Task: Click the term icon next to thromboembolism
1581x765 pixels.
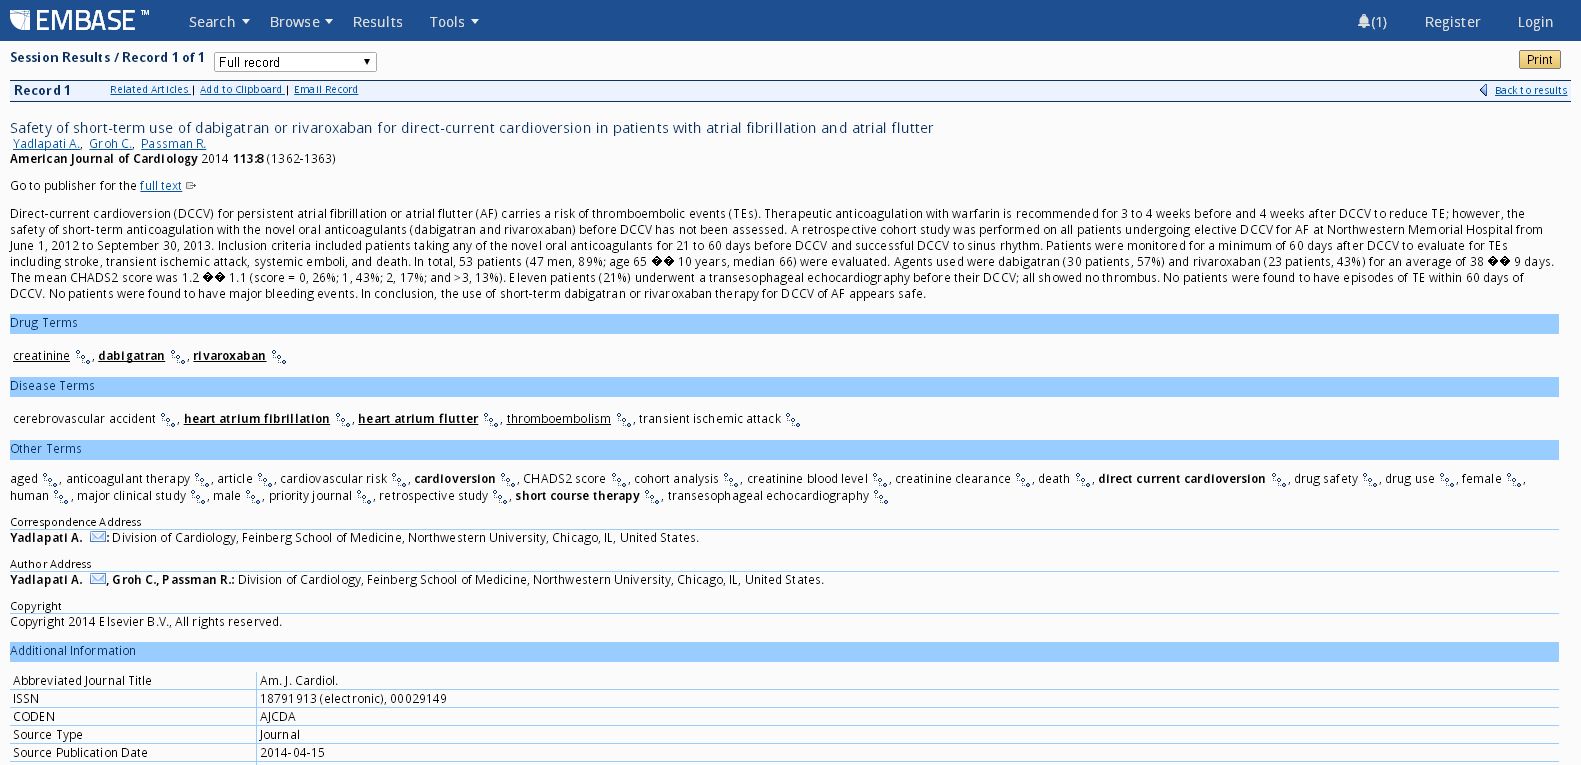Action: [624, 420]
